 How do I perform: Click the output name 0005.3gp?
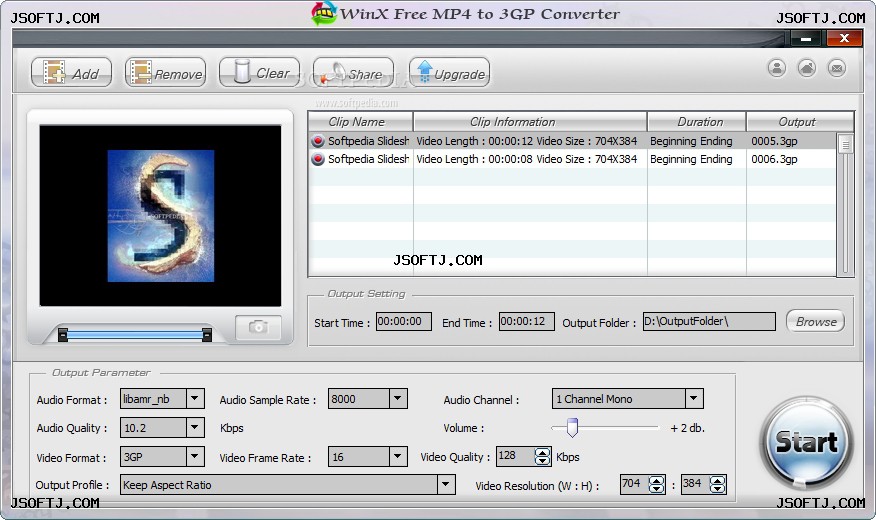coord(774,141)
